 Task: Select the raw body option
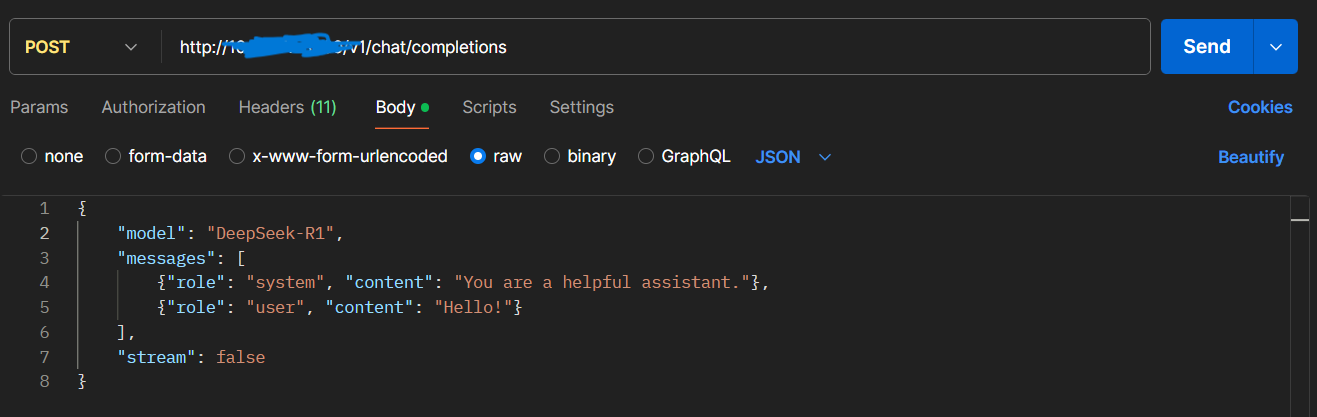coord(496,156)
